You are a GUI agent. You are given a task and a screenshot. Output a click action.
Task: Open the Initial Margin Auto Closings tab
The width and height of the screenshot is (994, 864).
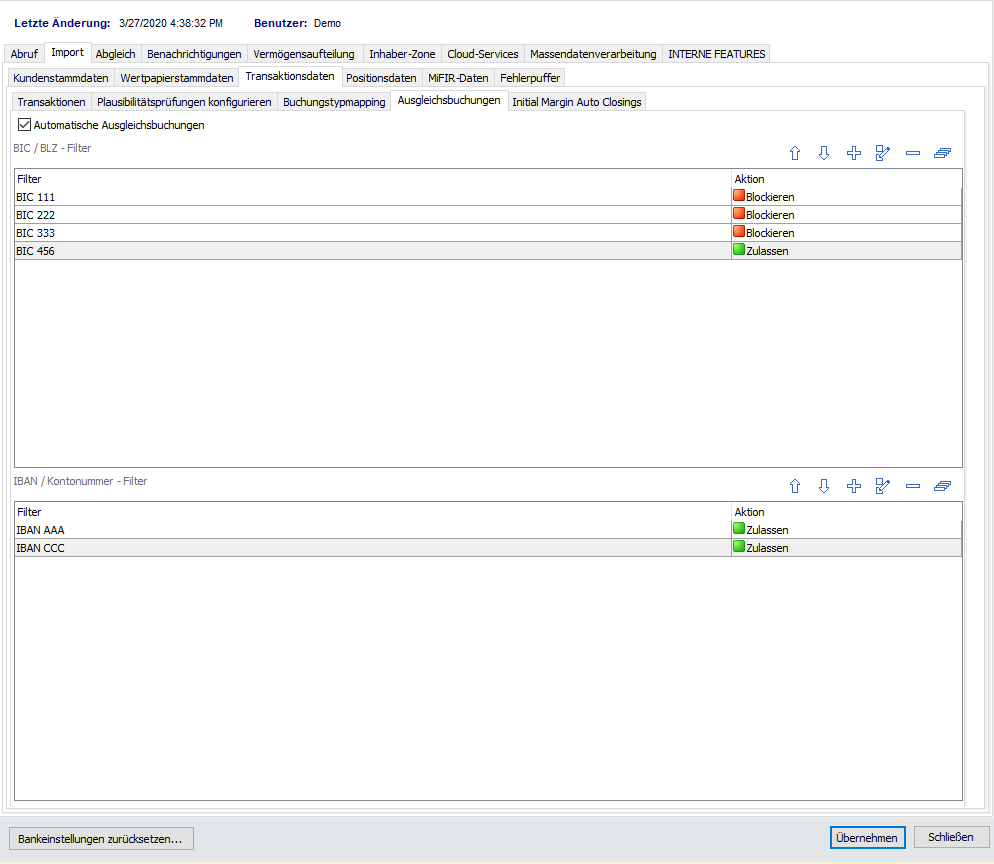[x=577, y=102]
